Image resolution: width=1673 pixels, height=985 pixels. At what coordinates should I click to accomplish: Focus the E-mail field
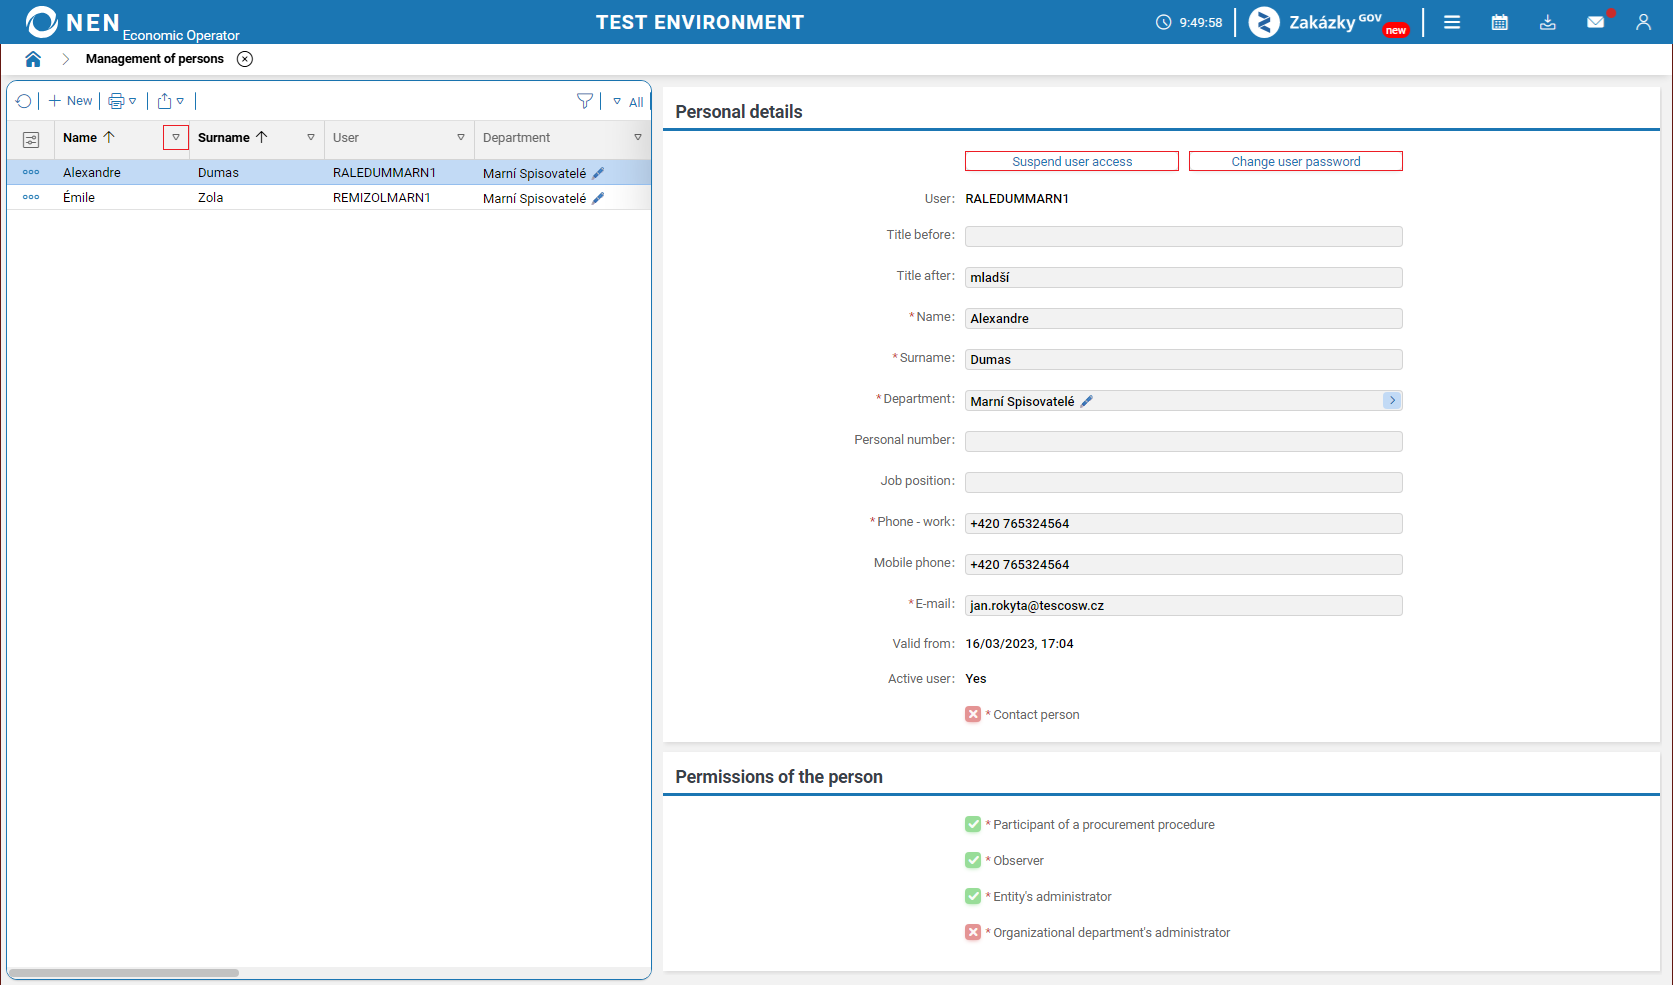click(x=1184, y=605)
